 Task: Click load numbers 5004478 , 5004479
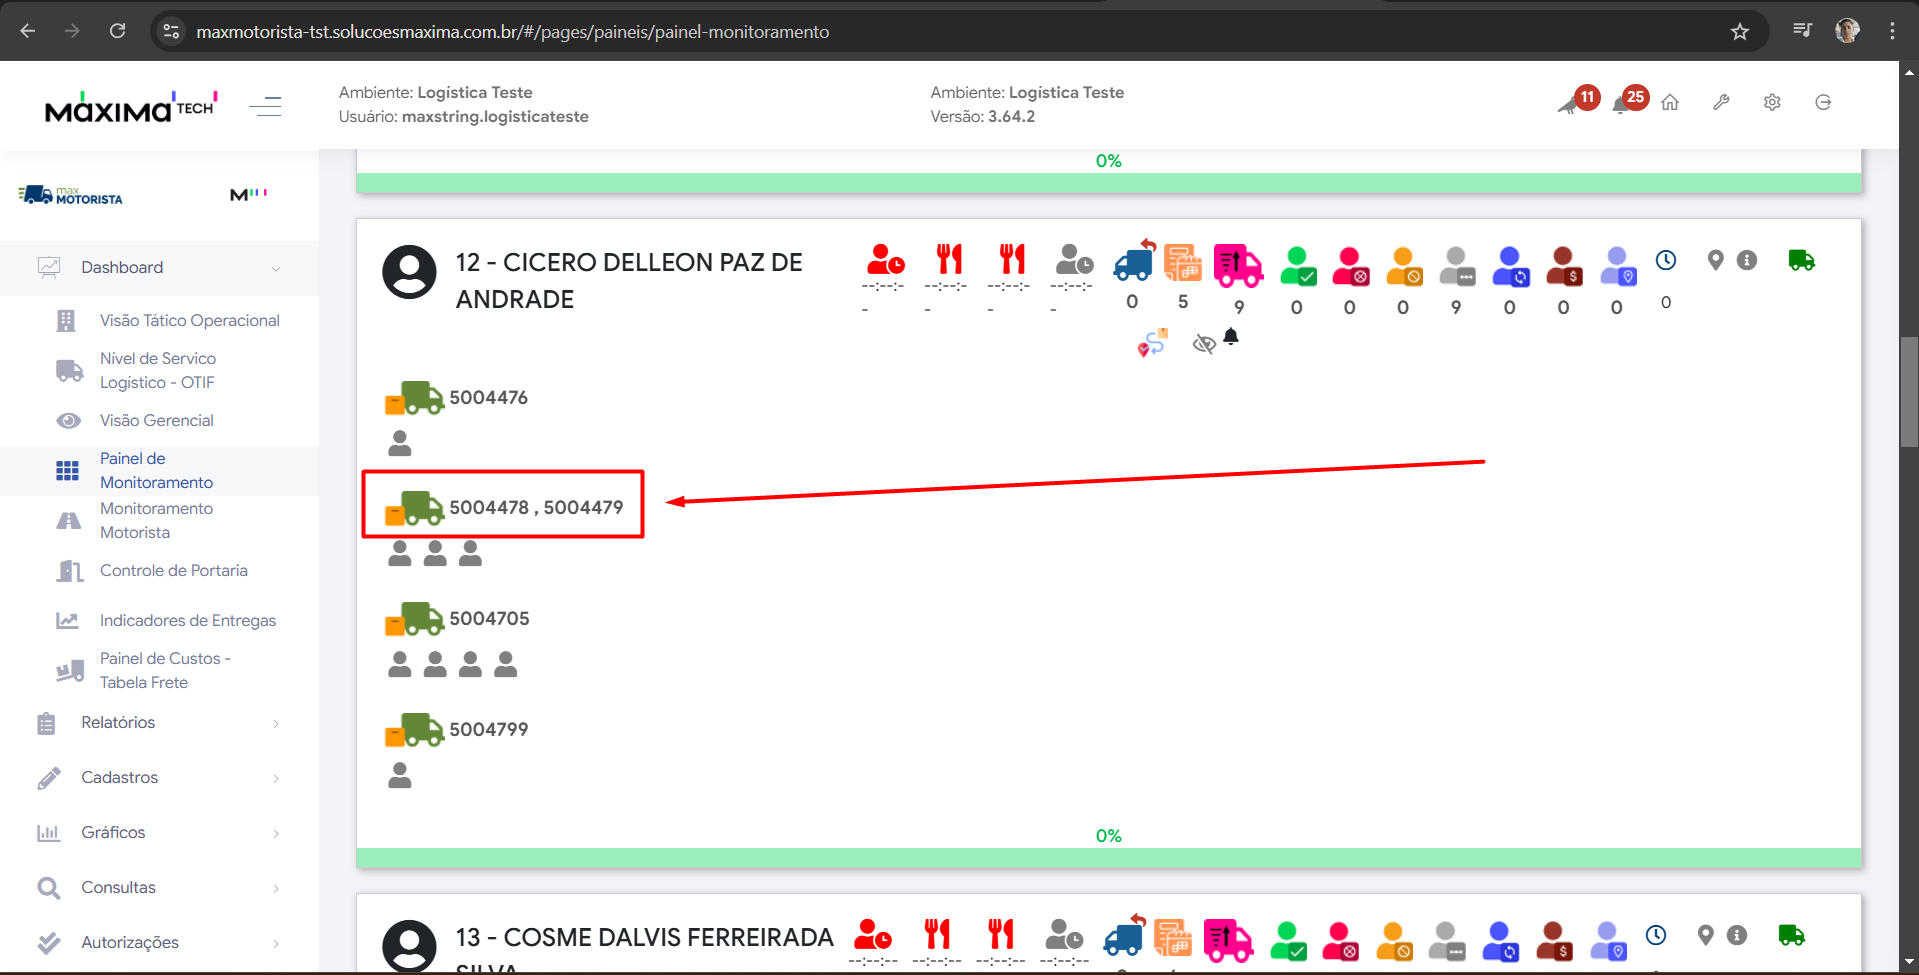tap(536, 507)
